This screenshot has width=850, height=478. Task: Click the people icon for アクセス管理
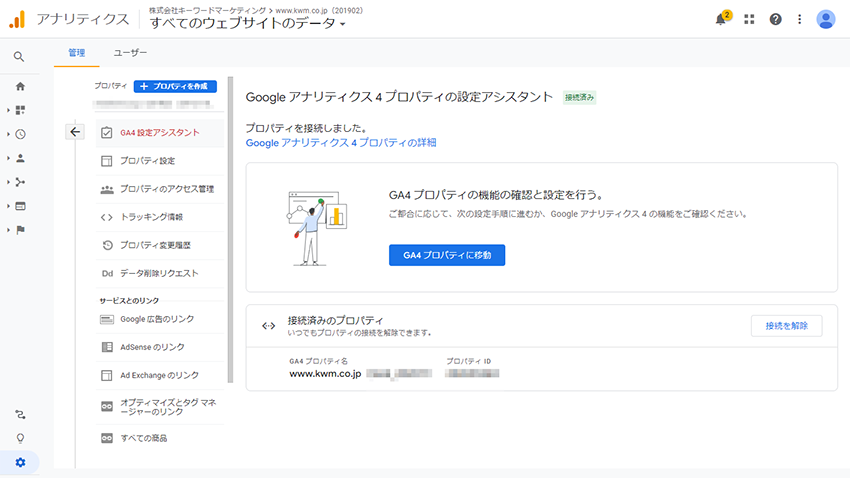tap(107, 189)
